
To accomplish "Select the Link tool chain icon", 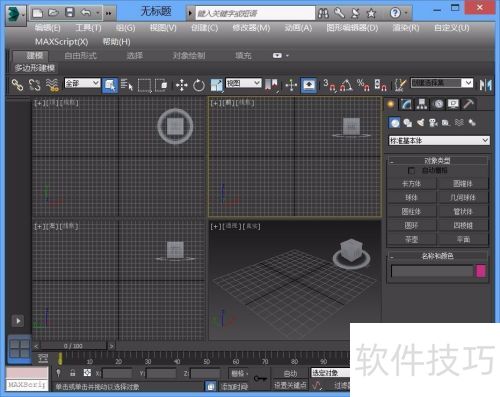I will tap(17, 85).
